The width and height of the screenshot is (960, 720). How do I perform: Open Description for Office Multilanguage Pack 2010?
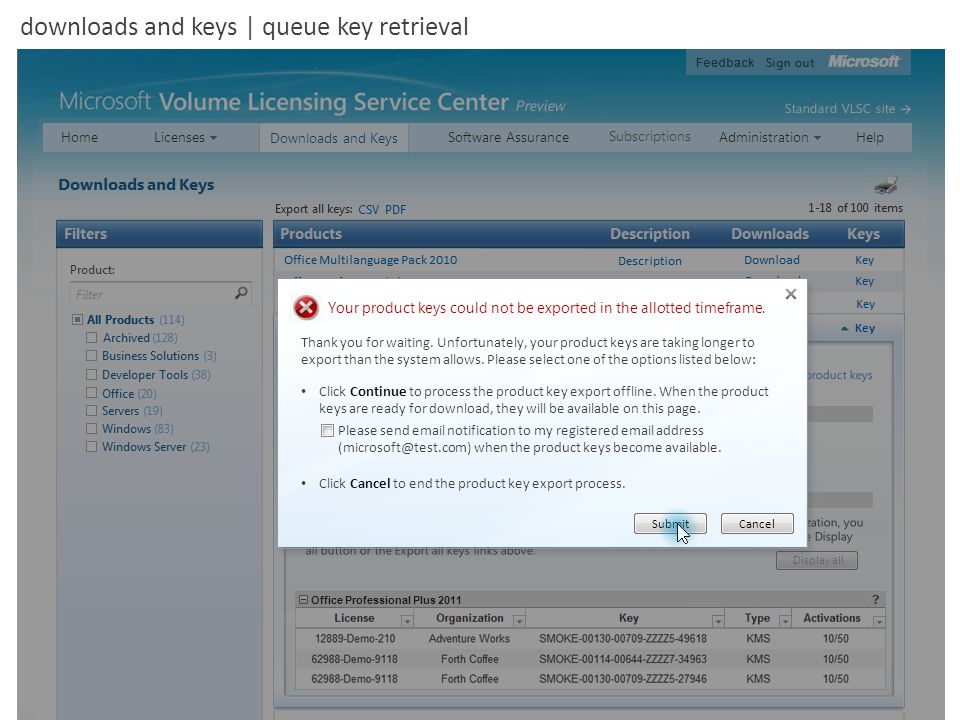pyautogui.click(x=650, y=261)
